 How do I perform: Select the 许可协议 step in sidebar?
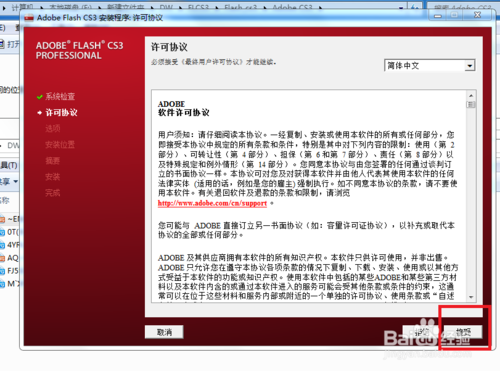[x=61, y=113]
